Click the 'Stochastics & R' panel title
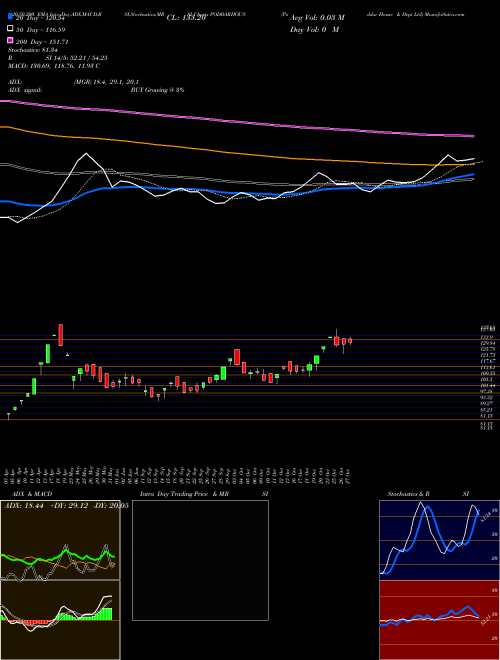The image size is (500, 660). [408, 494]
